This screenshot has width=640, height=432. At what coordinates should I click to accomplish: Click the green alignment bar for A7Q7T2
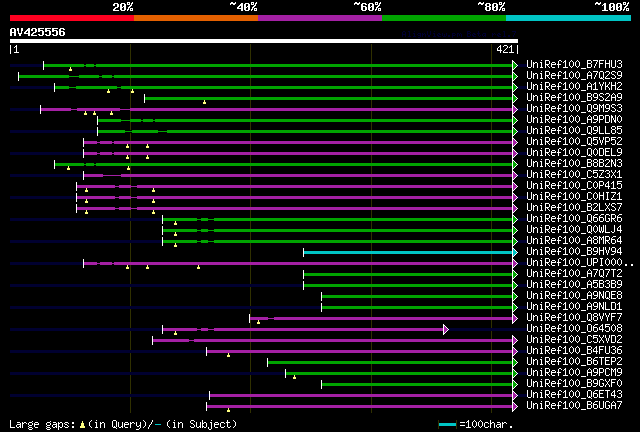[408, 274]
